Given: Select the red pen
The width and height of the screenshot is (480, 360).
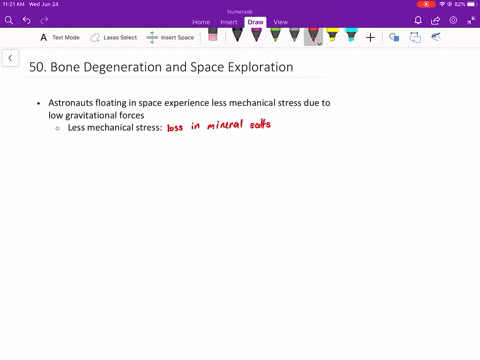Looking at the screenshot, I should pyautogui.click(x=313, y=35).
